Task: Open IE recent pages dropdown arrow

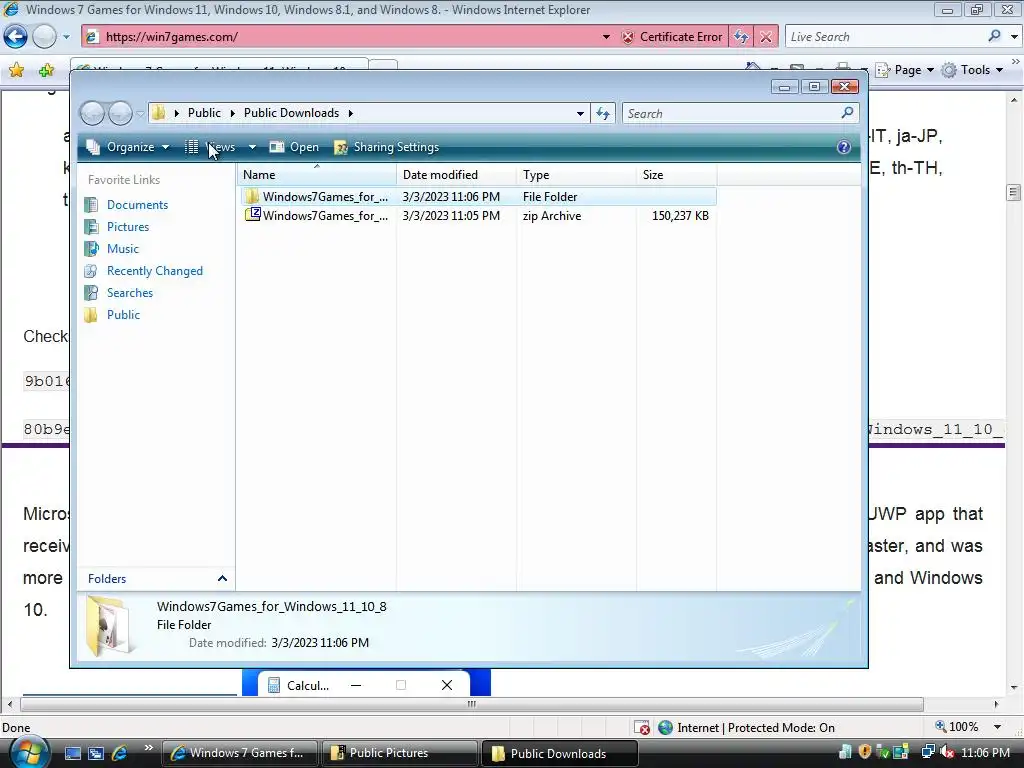Action: click(x=66, y=37)
